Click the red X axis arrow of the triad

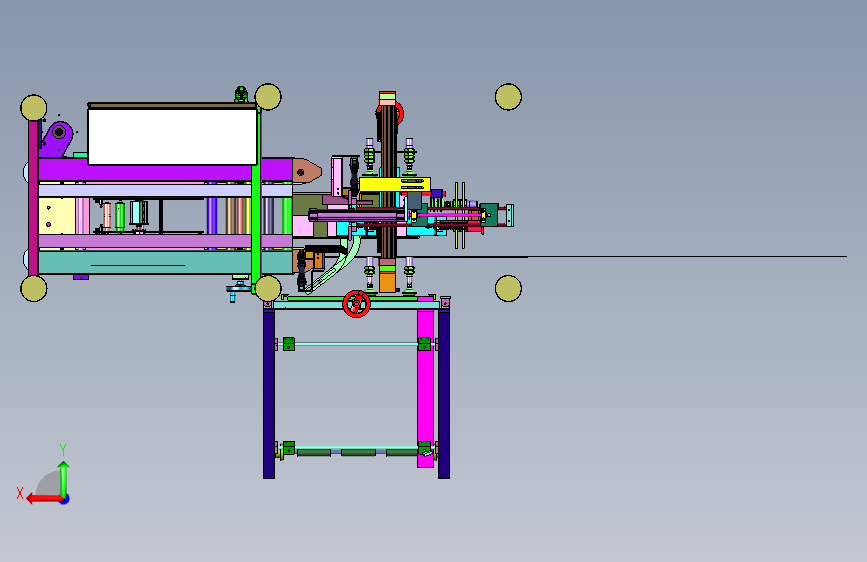(43, 499)
